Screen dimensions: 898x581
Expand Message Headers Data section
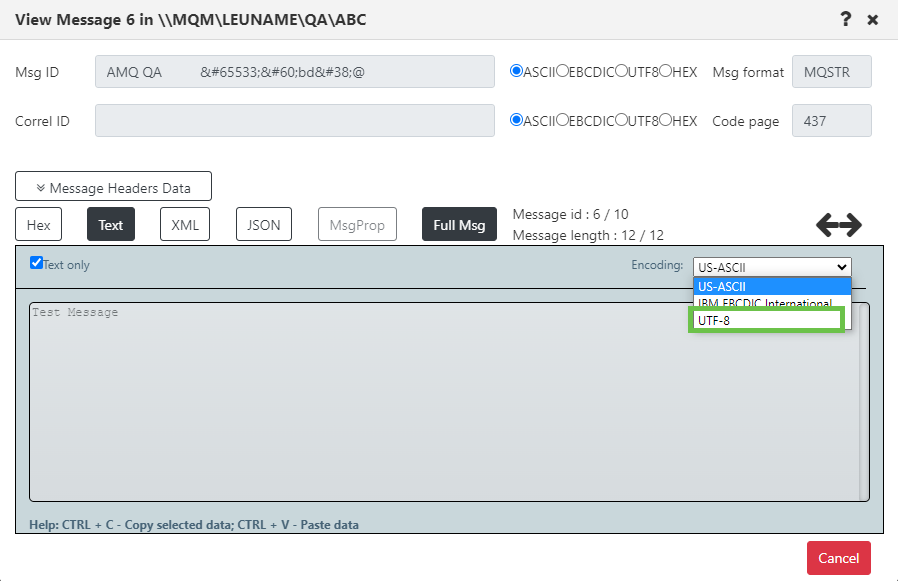click(x=113, y=186)
